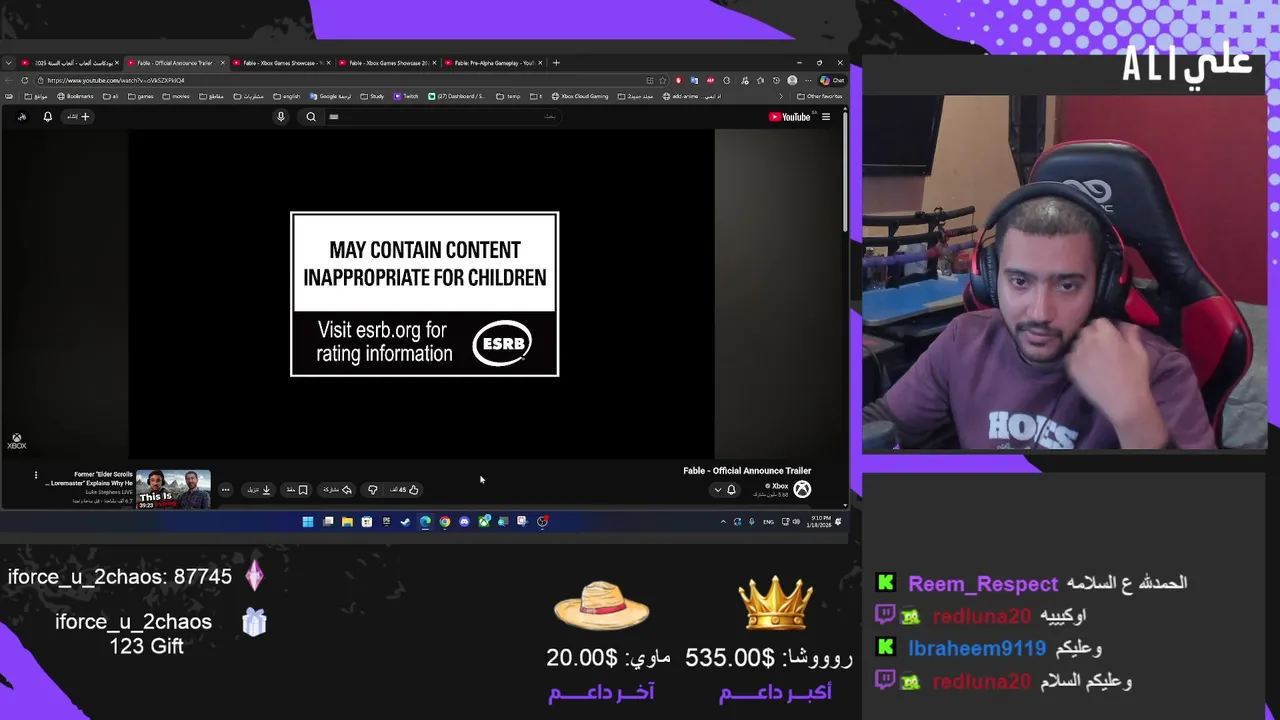Open Steam from taskbar
Image resolution: width=1280 pixels, height=720 pixels.
pyautogui.click(x=405, y=521)
